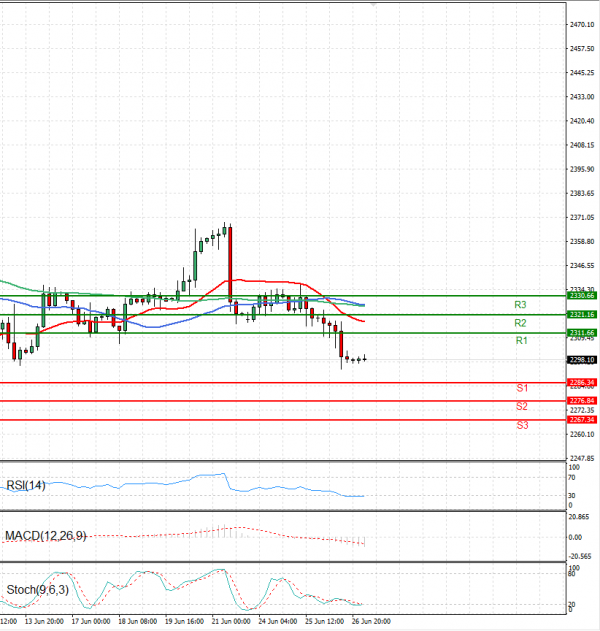Click the 19 Jun 16:00 time label

point(184,622)
